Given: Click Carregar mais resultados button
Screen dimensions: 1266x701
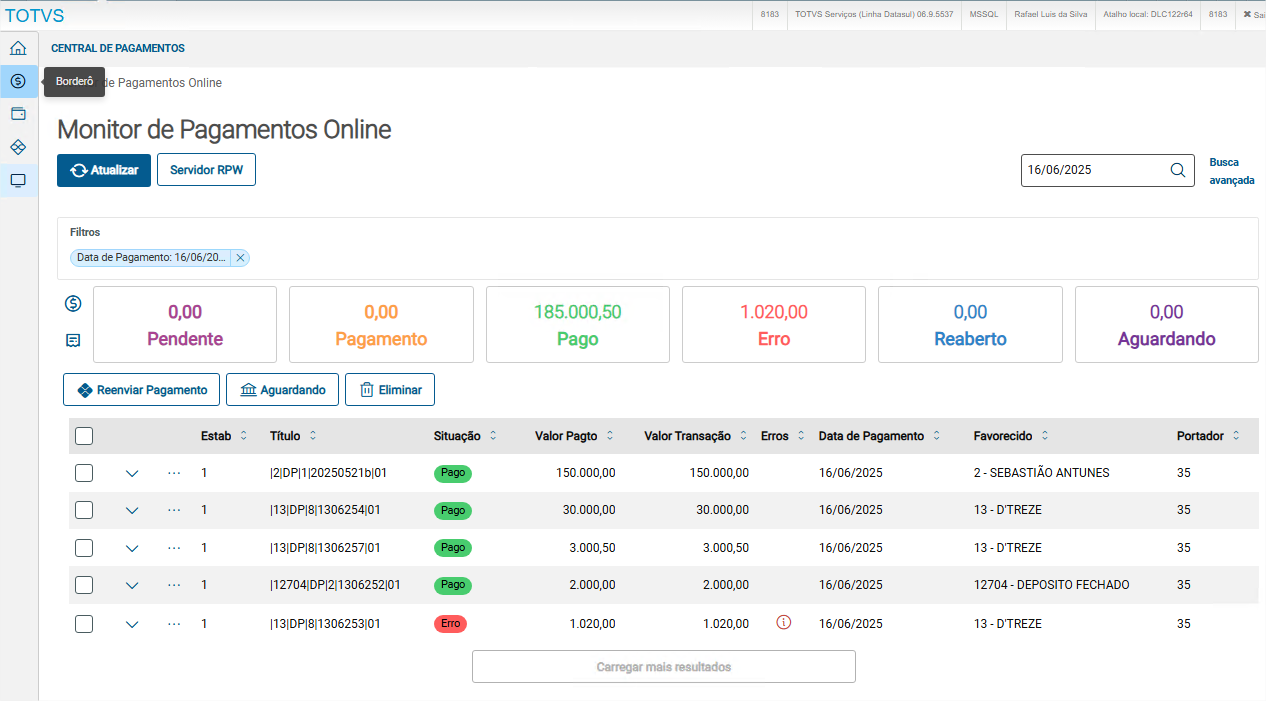Looking at the screenshot, I should [664, 666].
